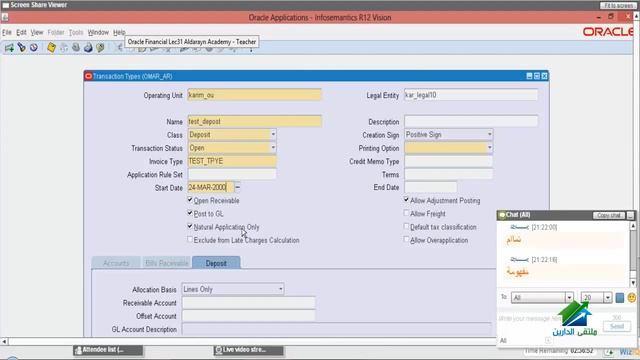Click the yellow Save toolbar icon
This screenshot has height=360, width=640.
[51, 48]
